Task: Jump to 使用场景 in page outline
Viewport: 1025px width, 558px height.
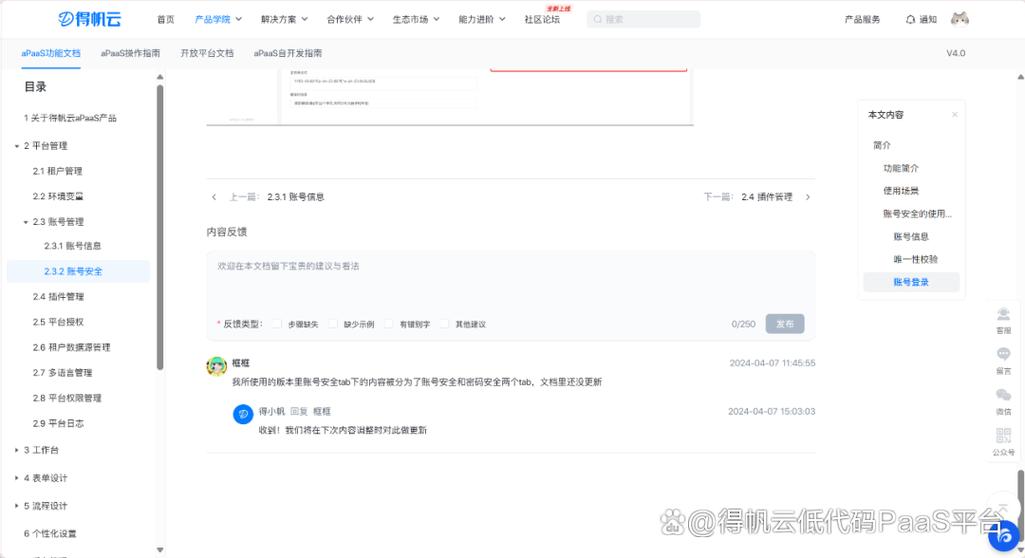Action: [901, 191]
